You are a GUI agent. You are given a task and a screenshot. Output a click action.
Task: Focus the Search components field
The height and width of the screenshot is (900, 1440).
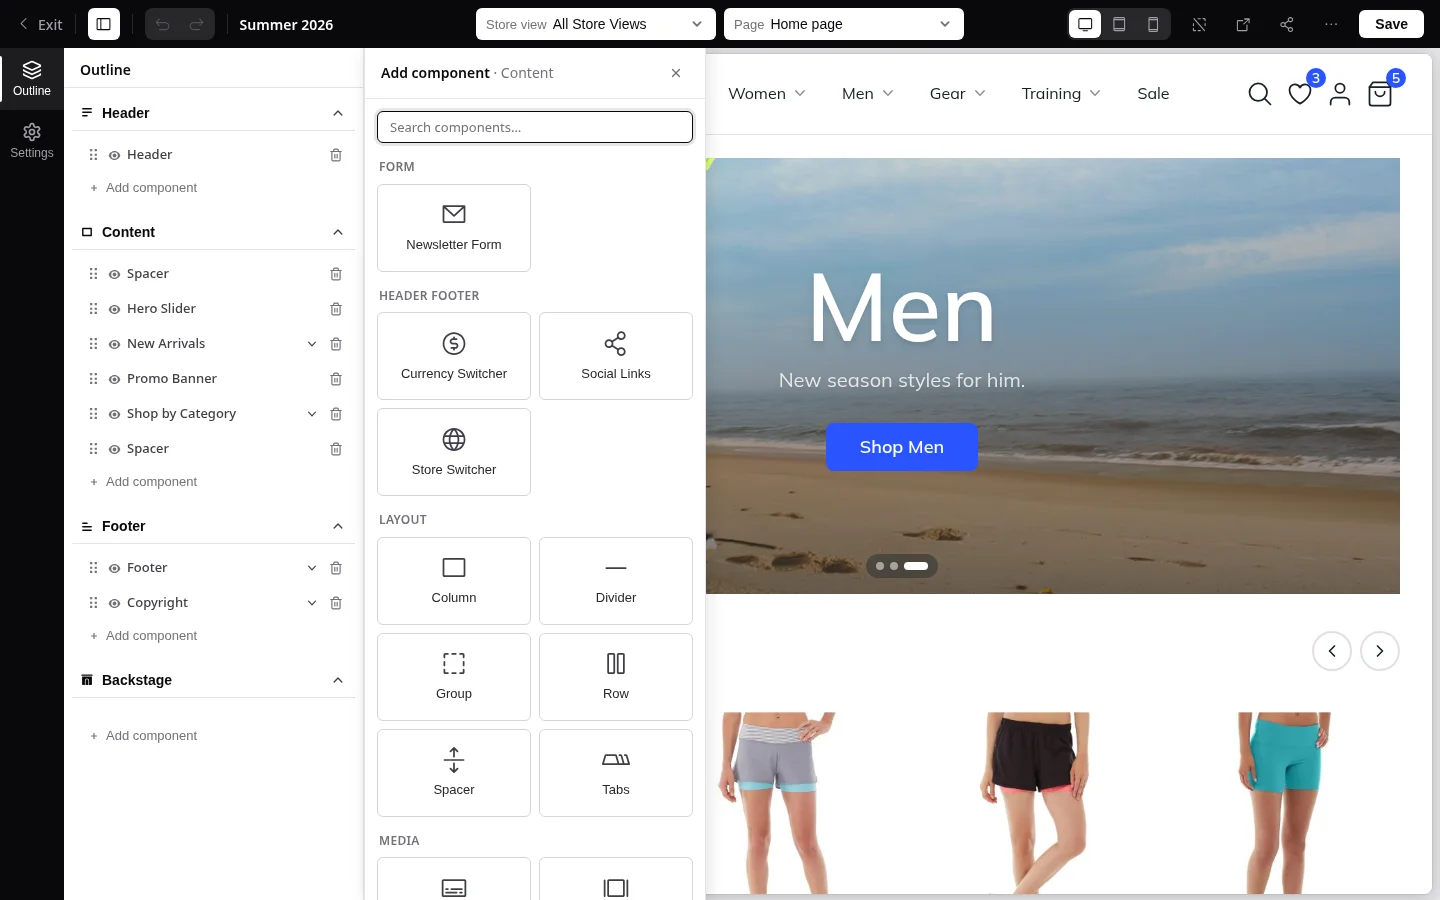(535, 127)
